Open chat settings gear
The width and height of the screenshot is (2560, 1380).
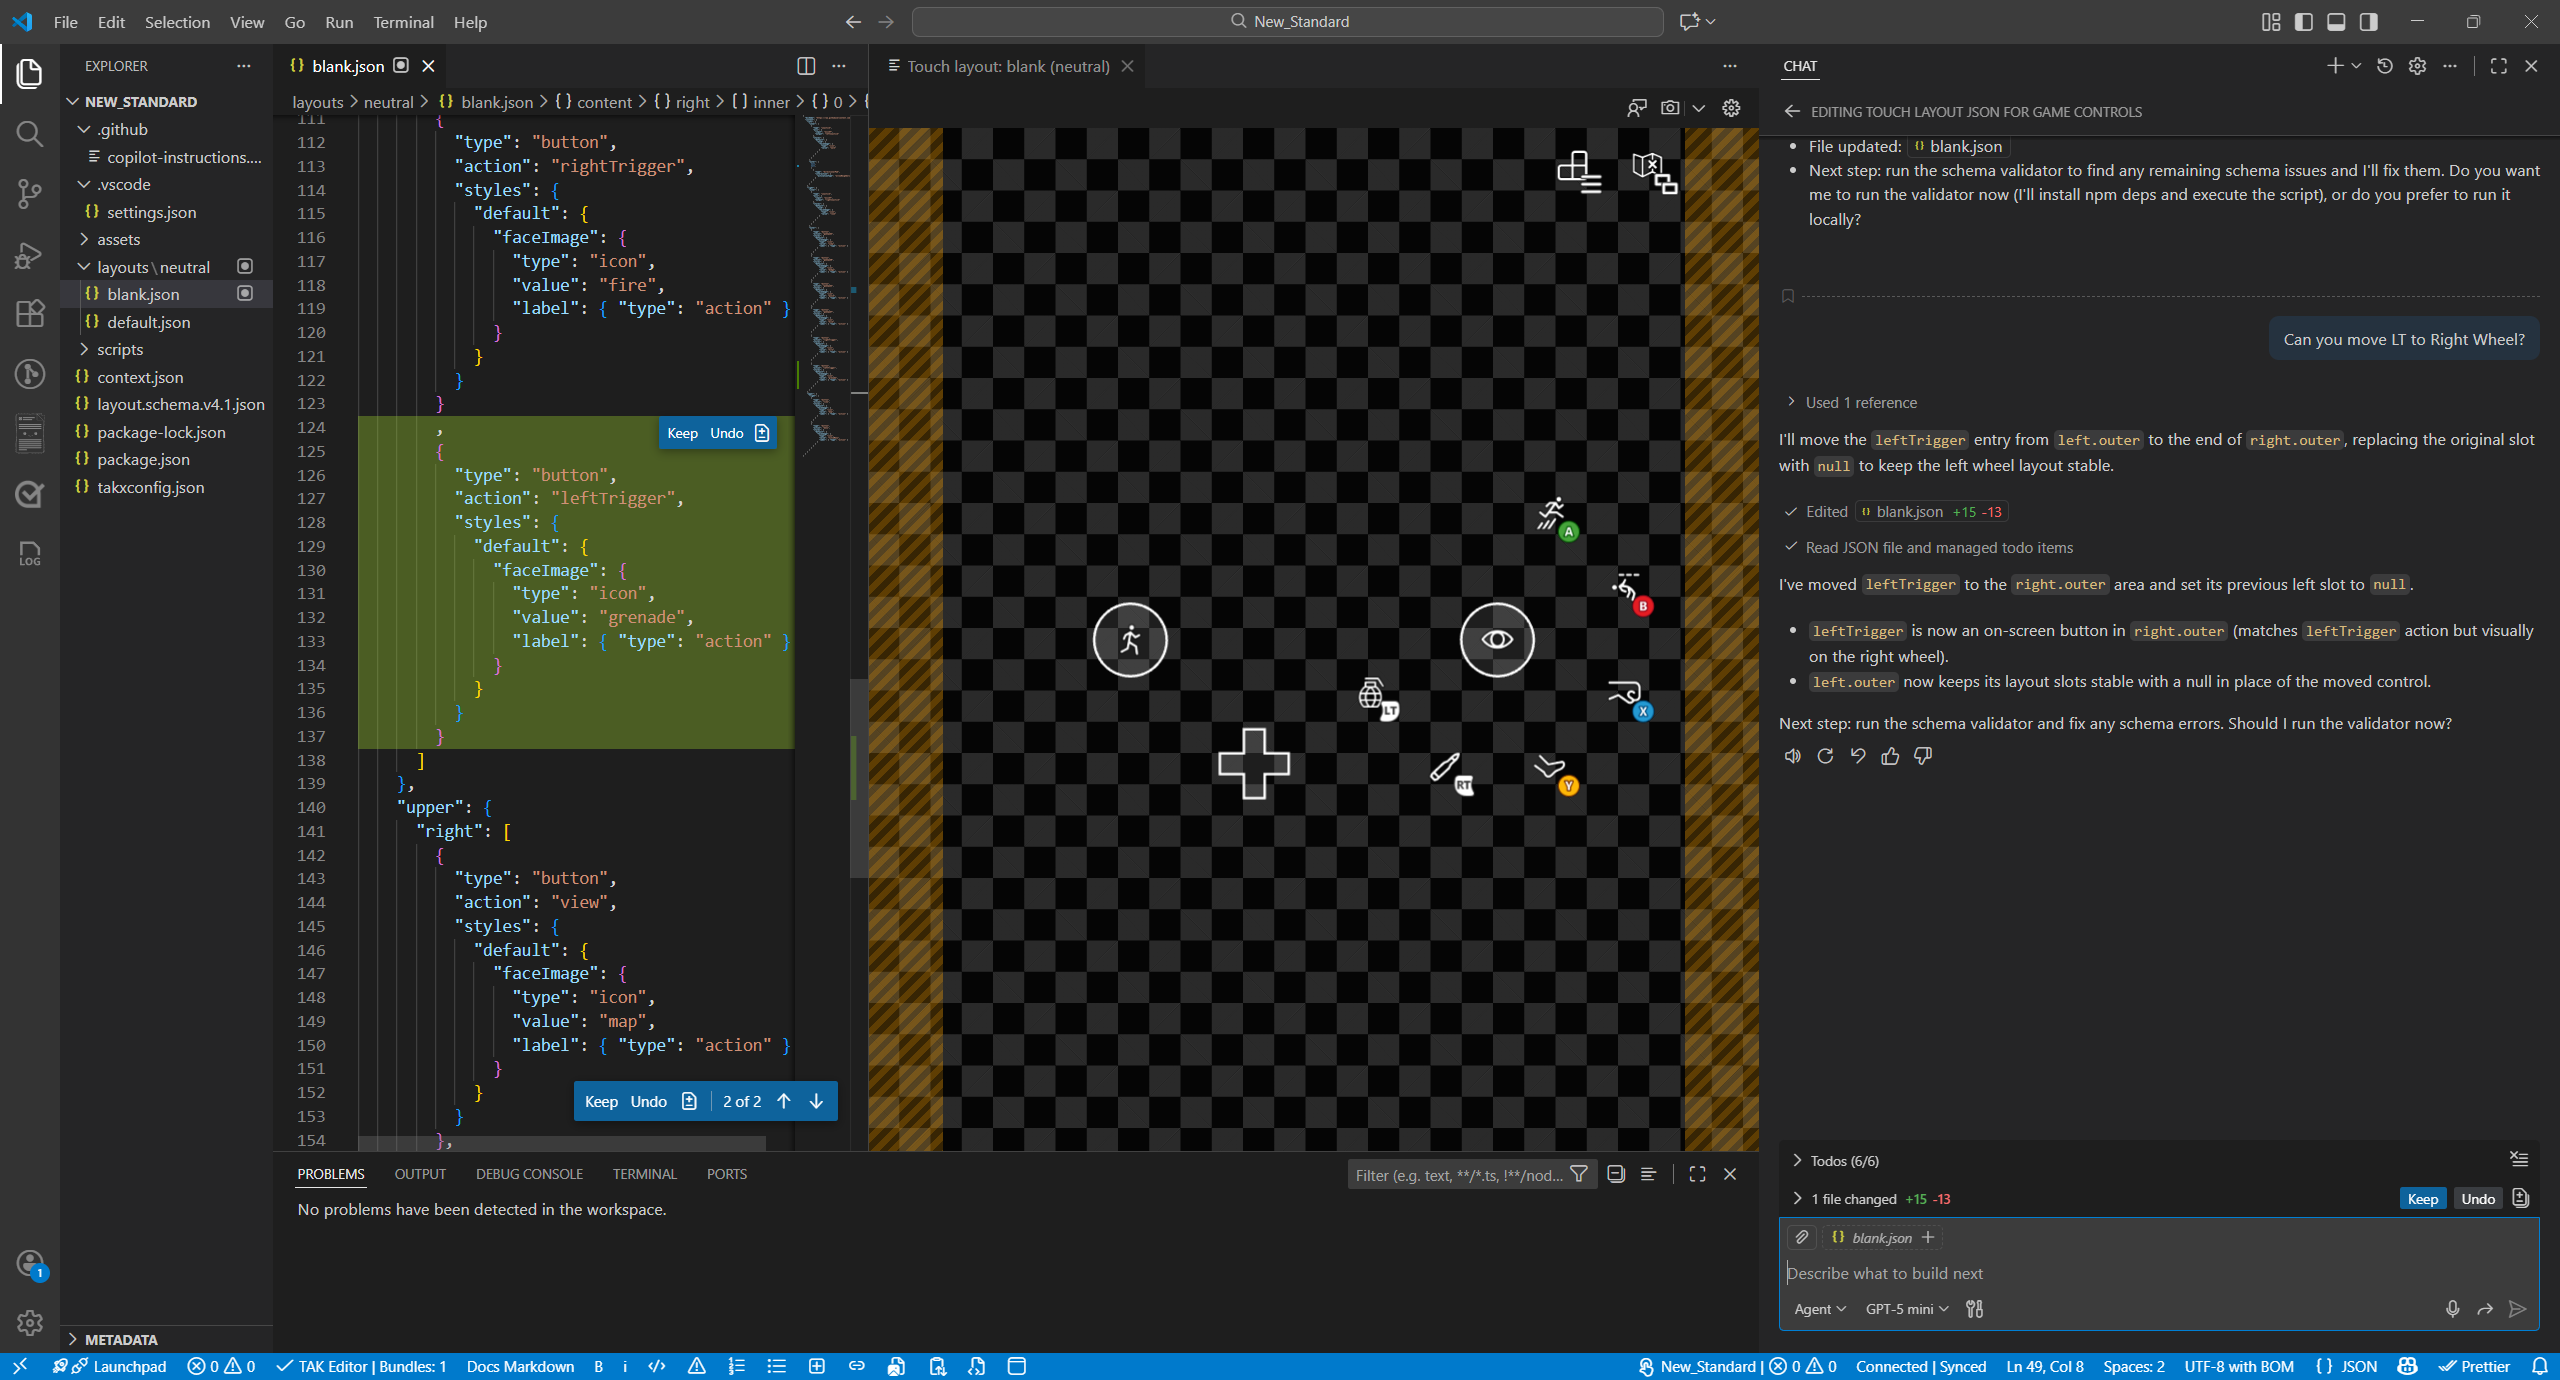click(2417, 66)
